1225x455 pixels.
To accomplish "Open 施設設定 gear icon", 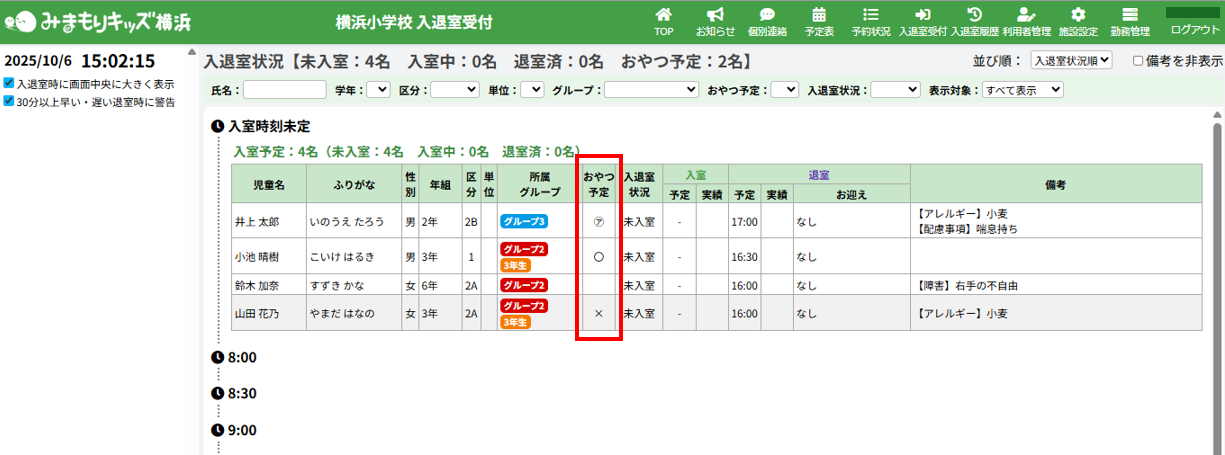I will (1077, 16).
